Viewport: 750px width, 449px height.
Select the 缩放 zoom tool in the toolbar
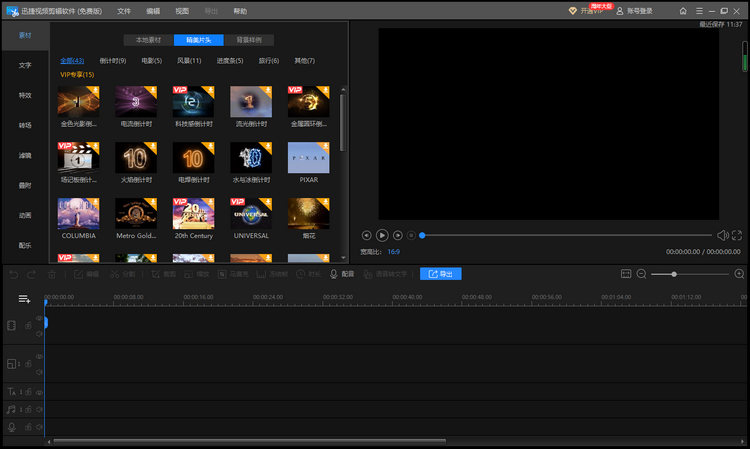197,274
